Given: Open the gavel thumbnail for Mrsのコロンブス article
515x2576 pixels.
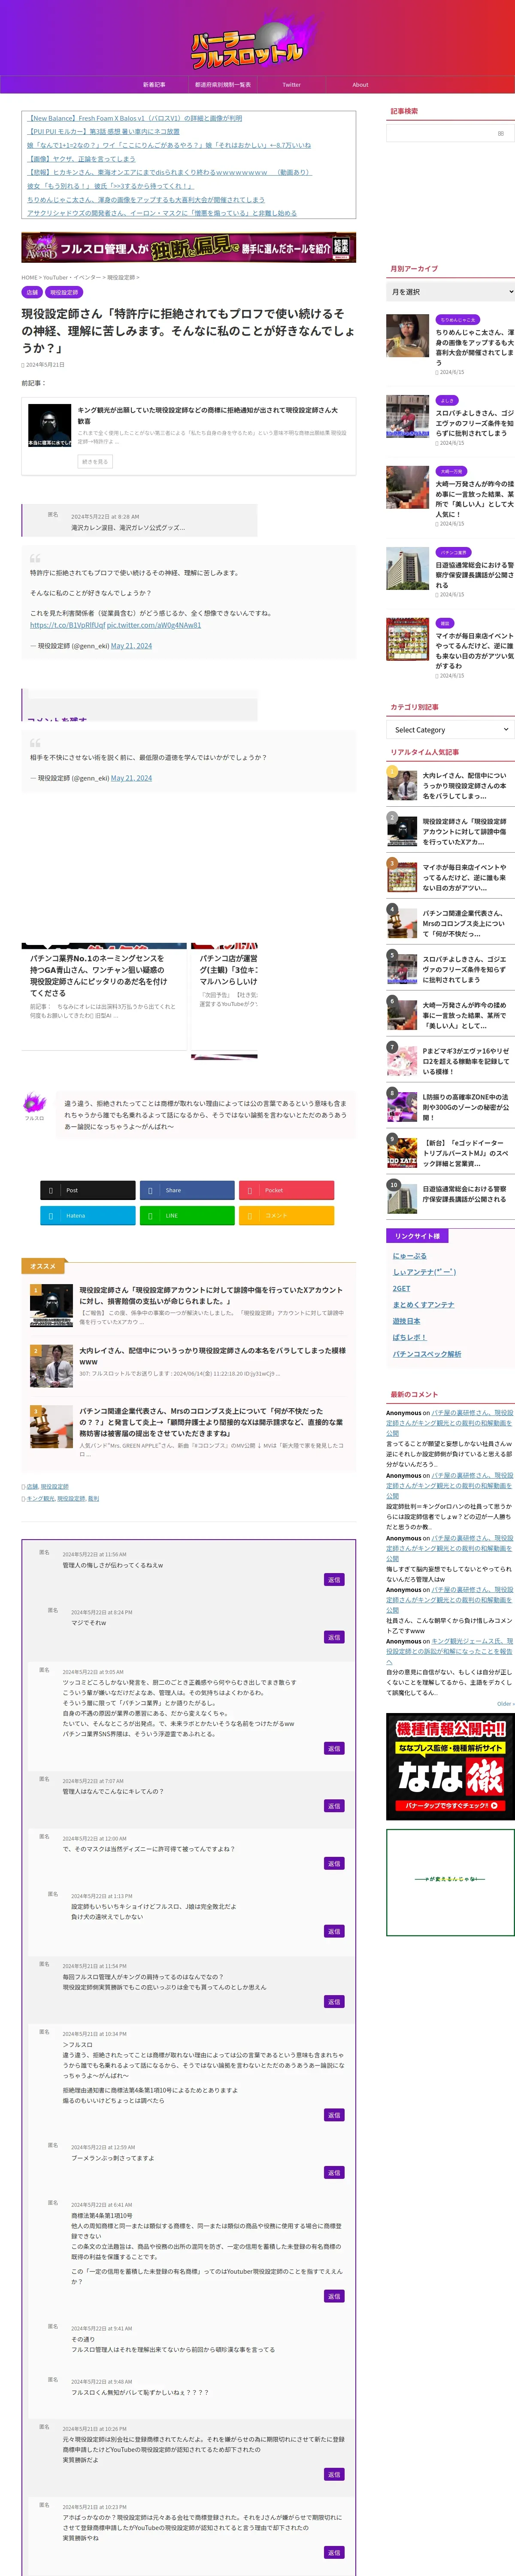Looking at the screenshot, I should click(51, 1427).
